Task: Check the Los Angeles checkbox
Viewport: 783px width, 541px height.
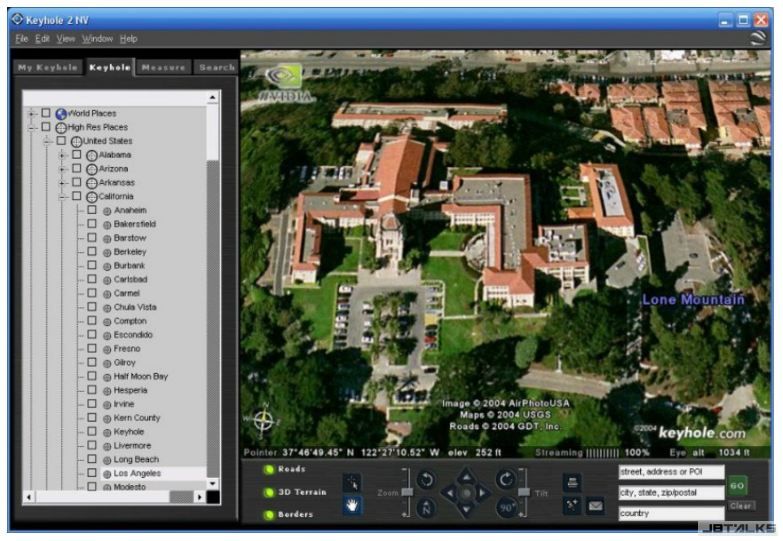Action: pos(92,473)
